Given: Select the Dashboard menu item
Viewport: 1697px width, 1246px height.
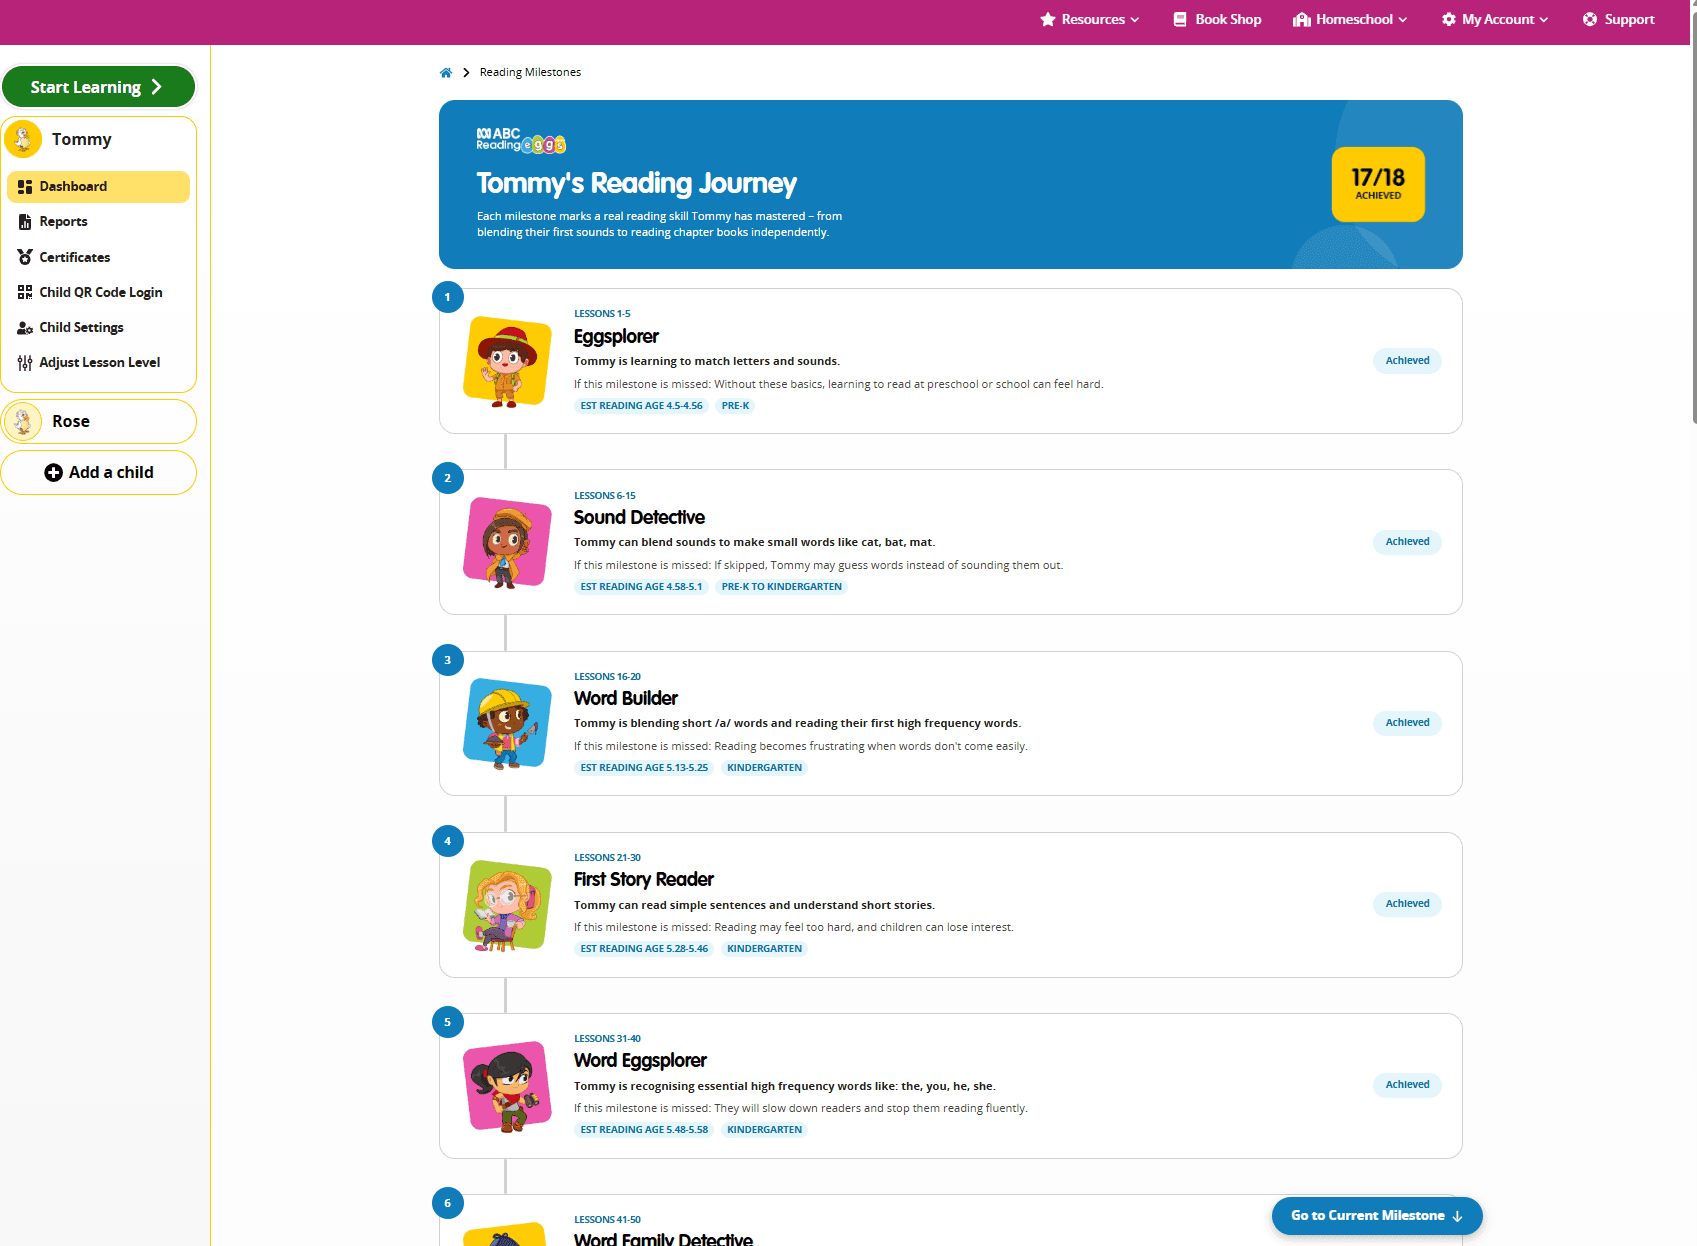Looking at the screenshot, I should [98, 187].
